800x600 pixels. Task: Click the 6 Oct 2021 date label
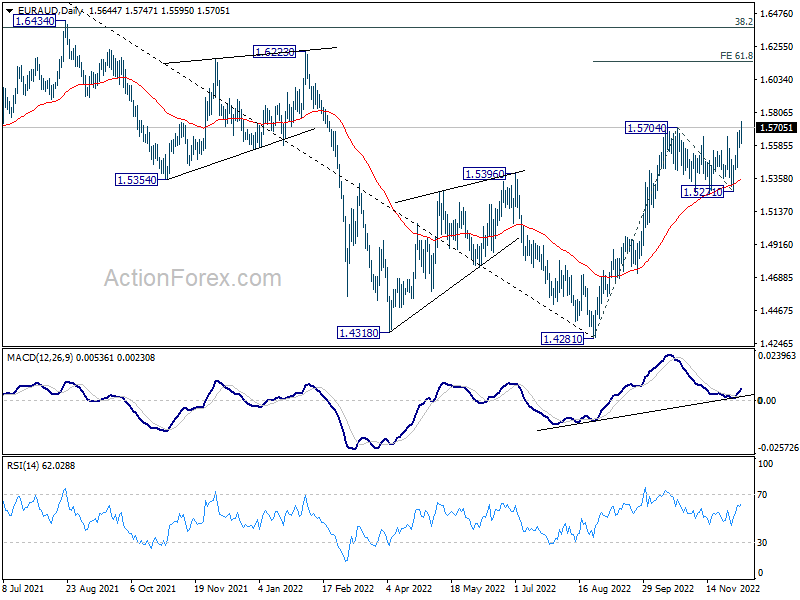[x=153, y=588]
